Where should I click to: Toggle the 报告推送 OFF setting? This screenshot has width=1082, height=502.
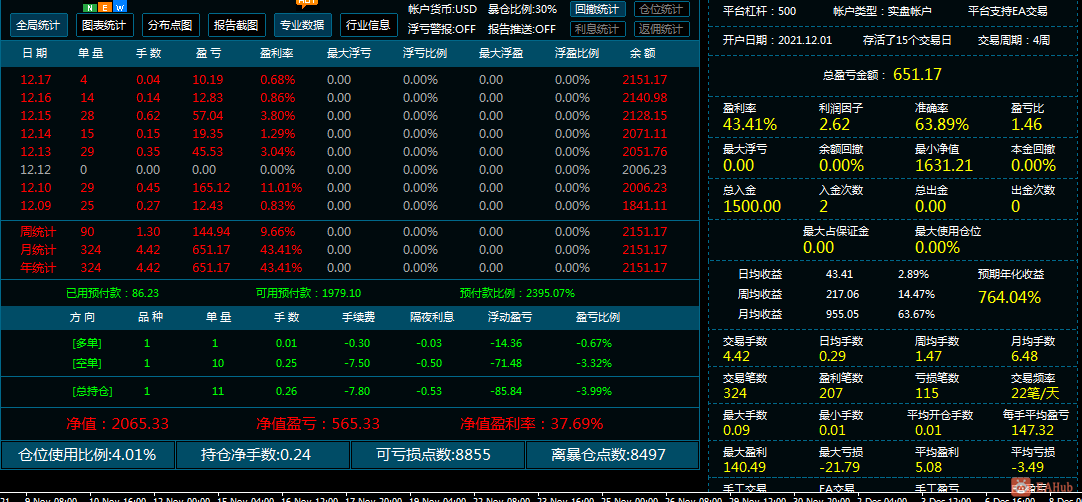point(522,29)
